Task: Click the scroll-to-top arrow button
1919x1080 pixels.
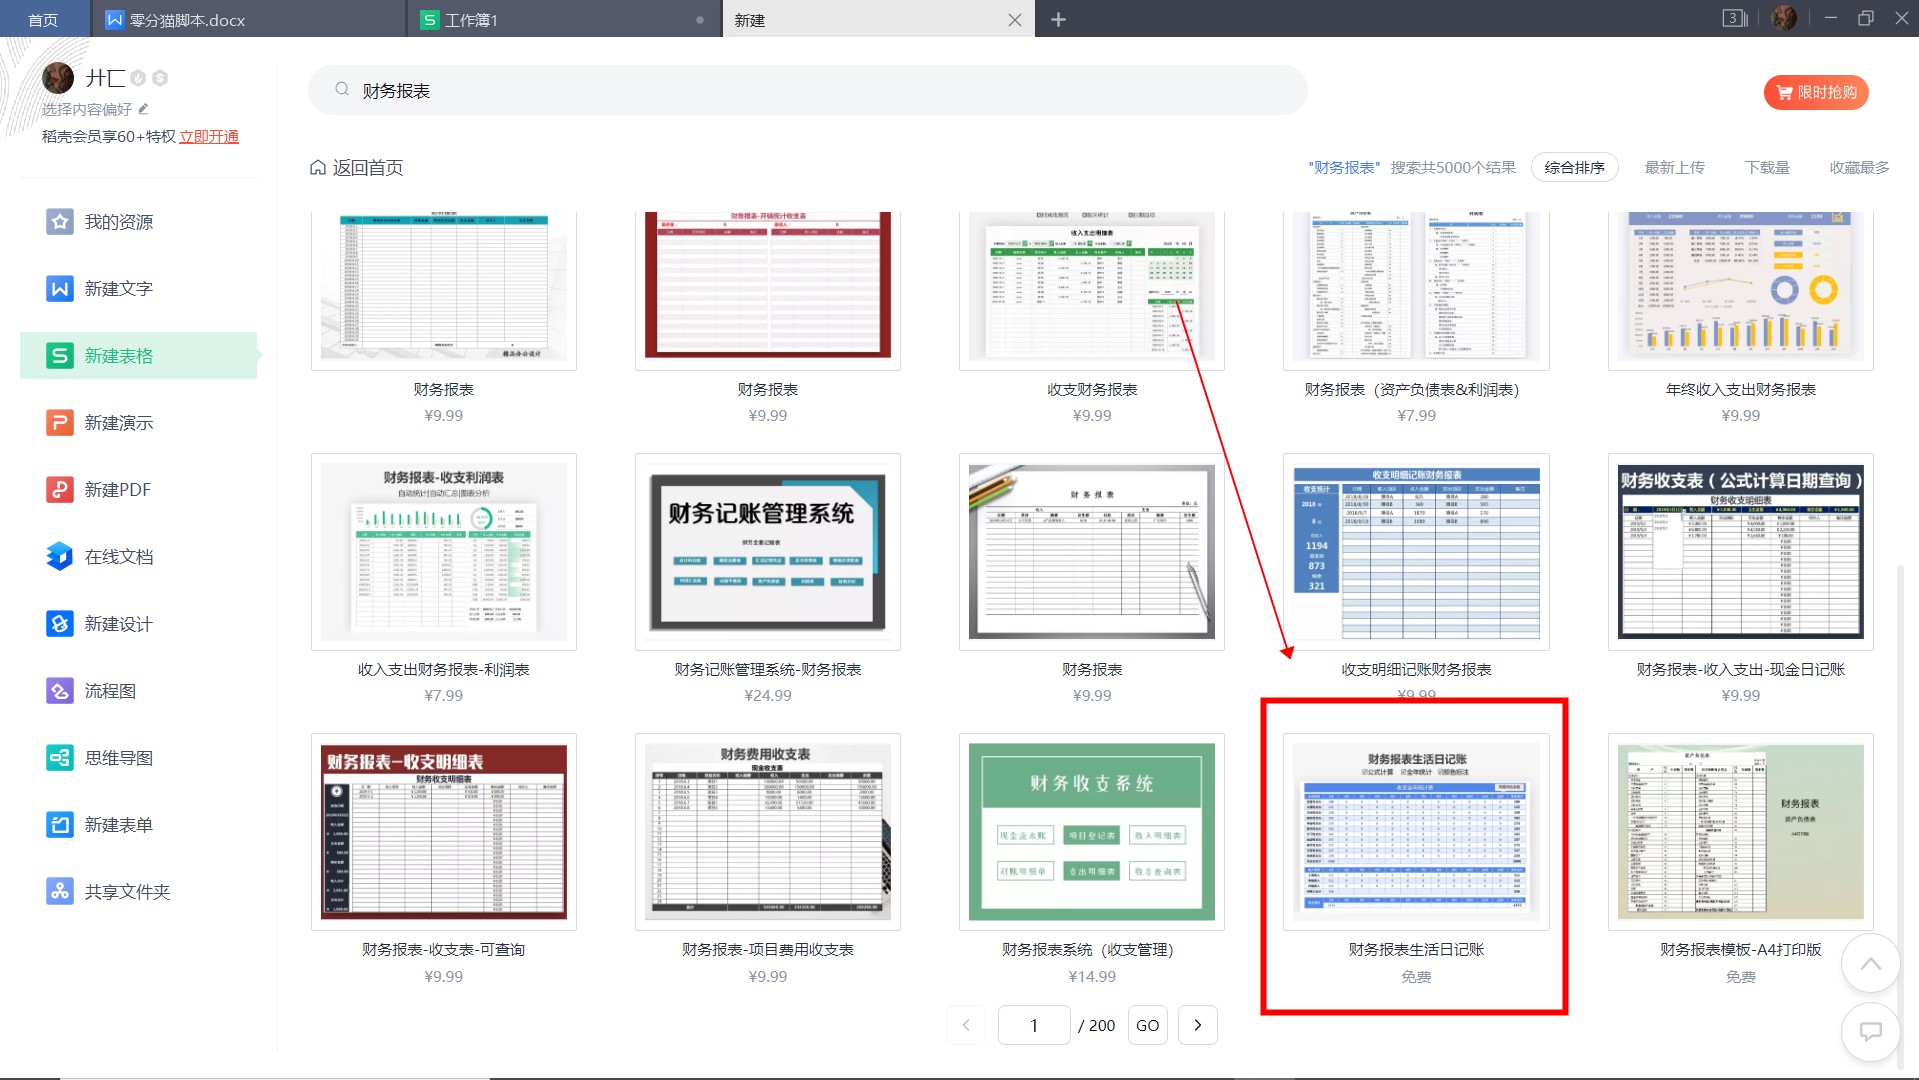Action: 1870,964
